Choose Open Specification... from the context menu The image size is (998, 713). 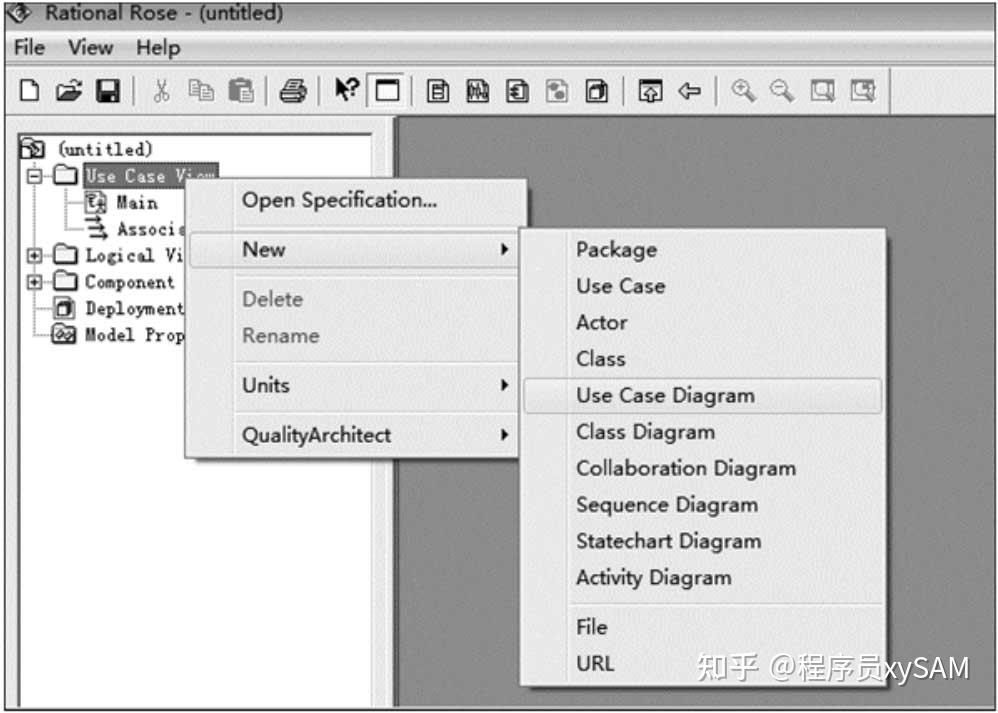tap(339, 201)
